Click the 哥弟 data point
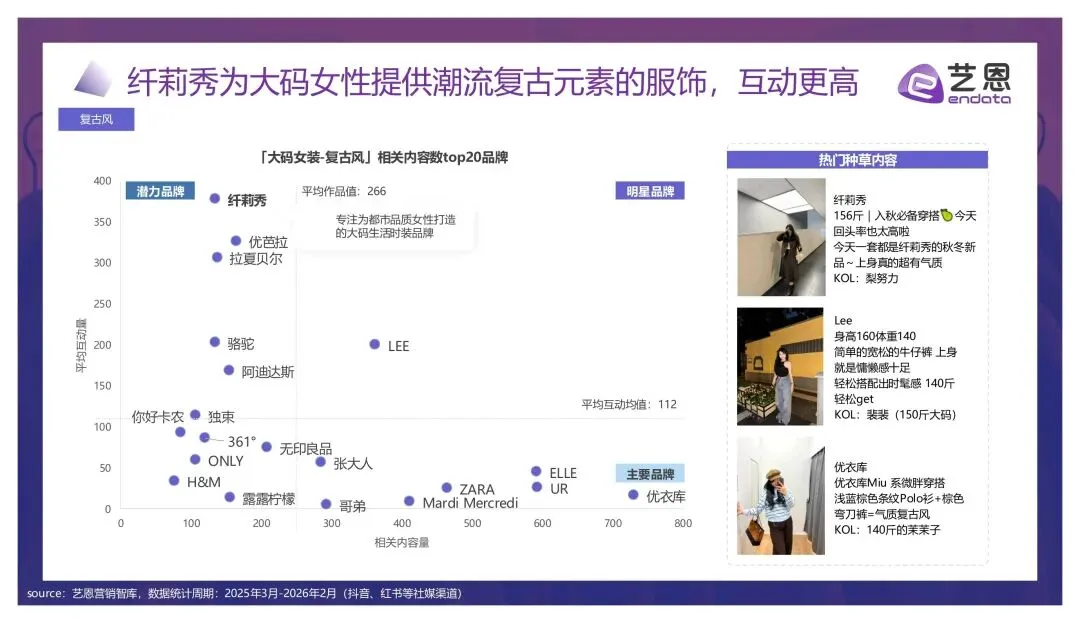1080x623 pixels. pyautogui.click(x=326, y=504)
